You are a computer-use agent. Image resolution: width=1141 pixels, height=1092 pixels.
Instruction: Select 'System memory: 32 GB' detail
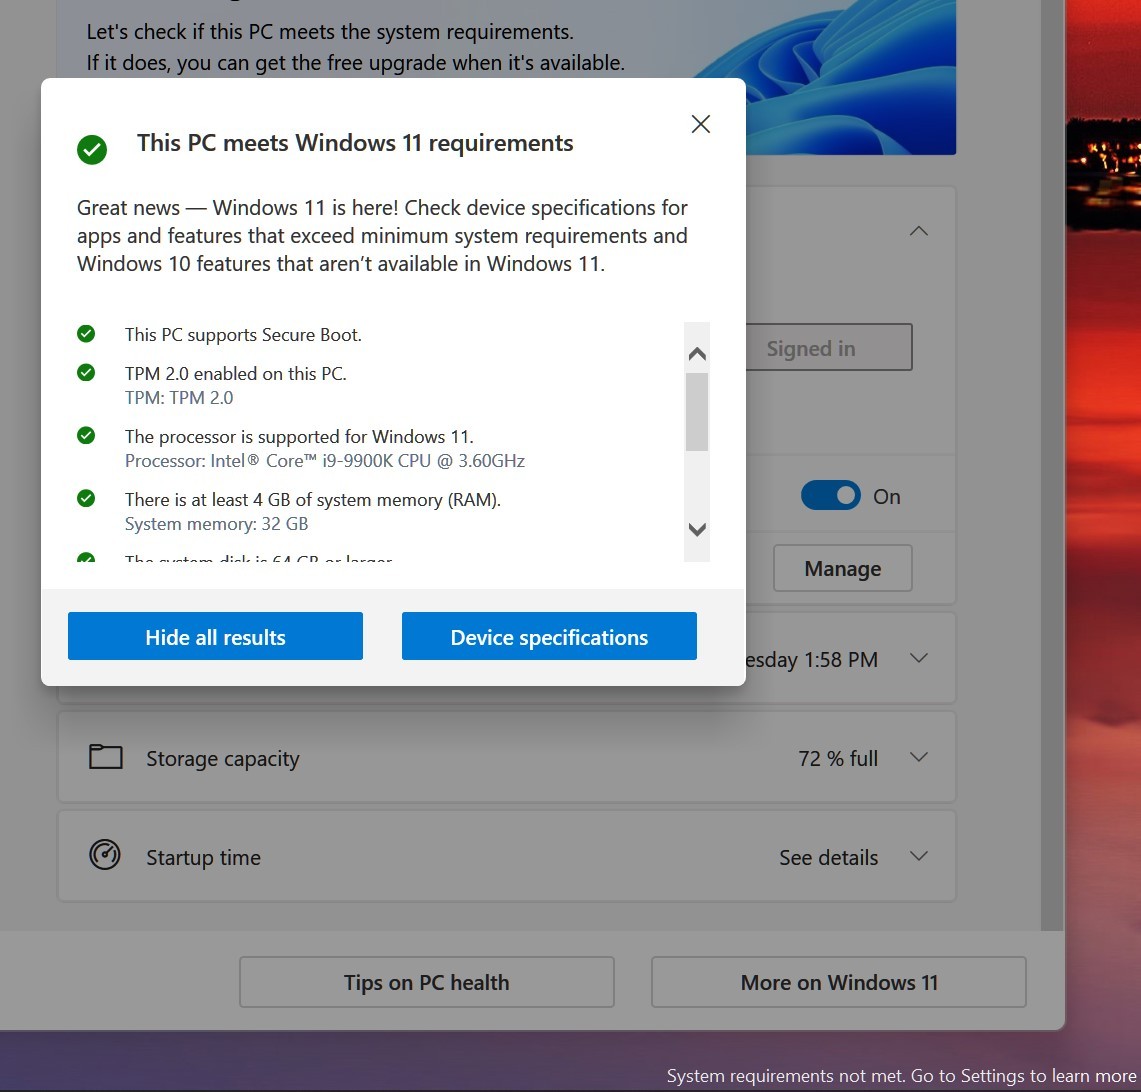tap(216, 524)
